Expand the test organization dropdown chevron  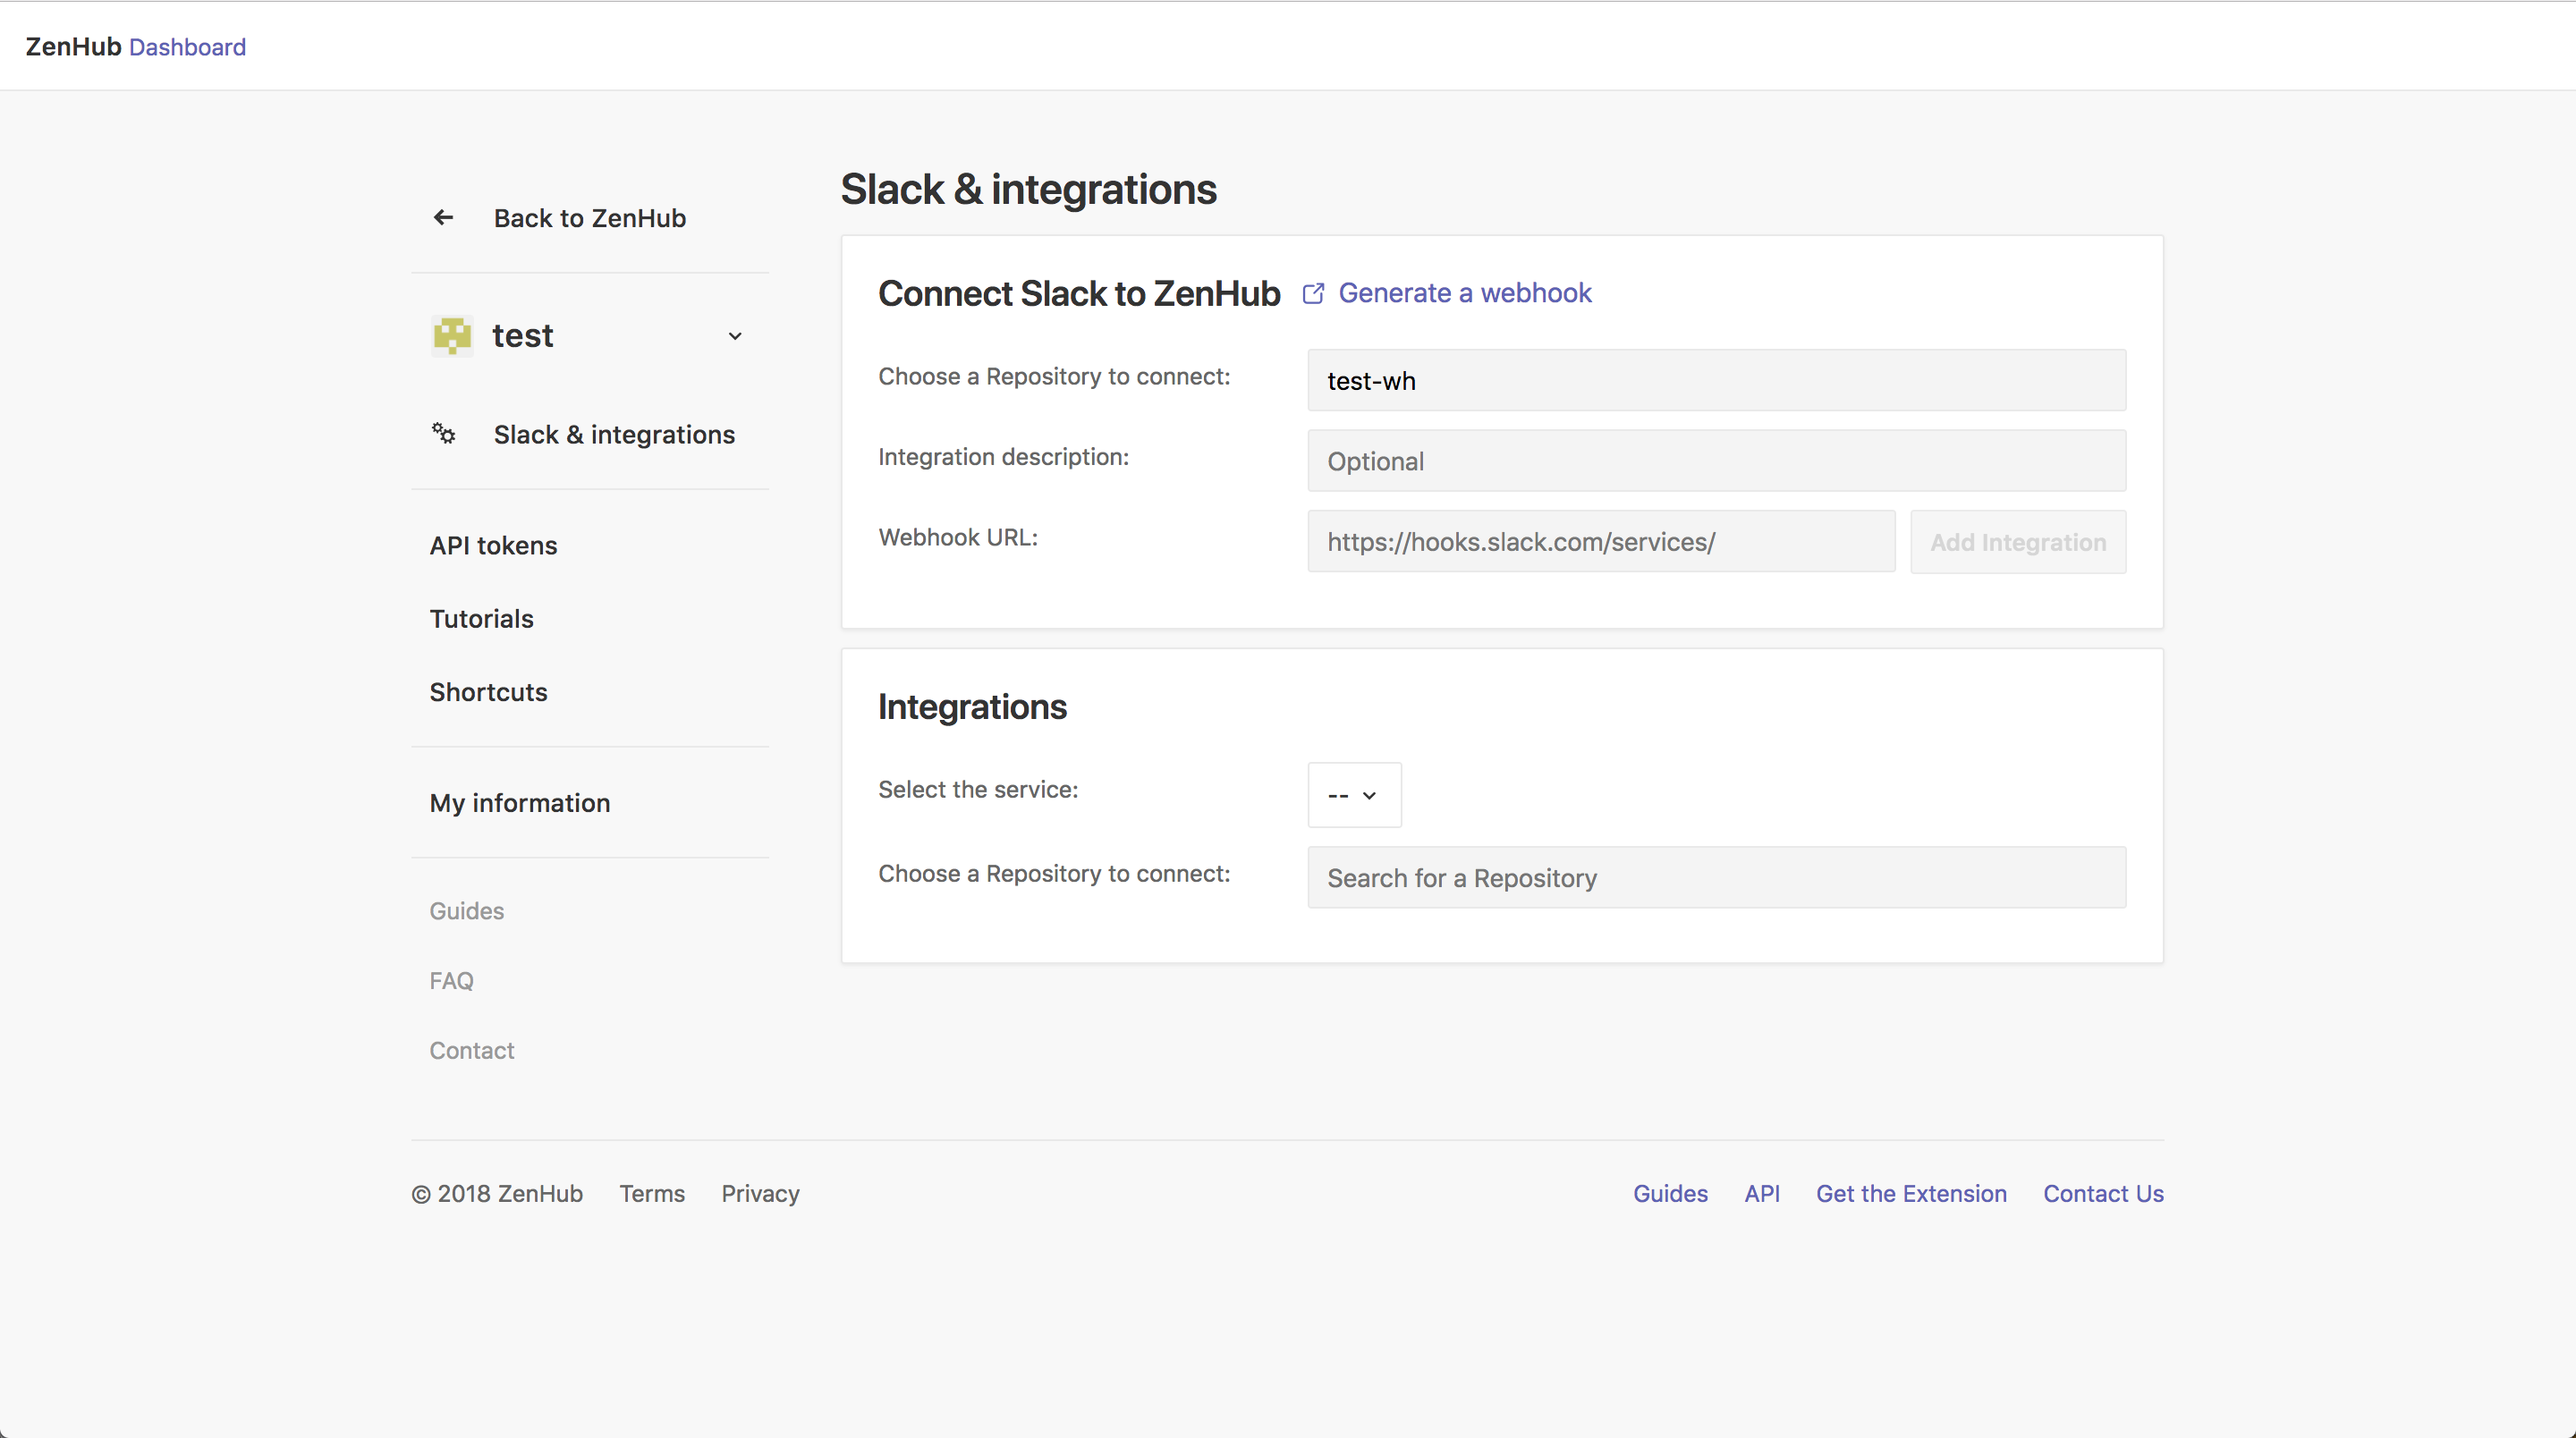pos(735,336)
